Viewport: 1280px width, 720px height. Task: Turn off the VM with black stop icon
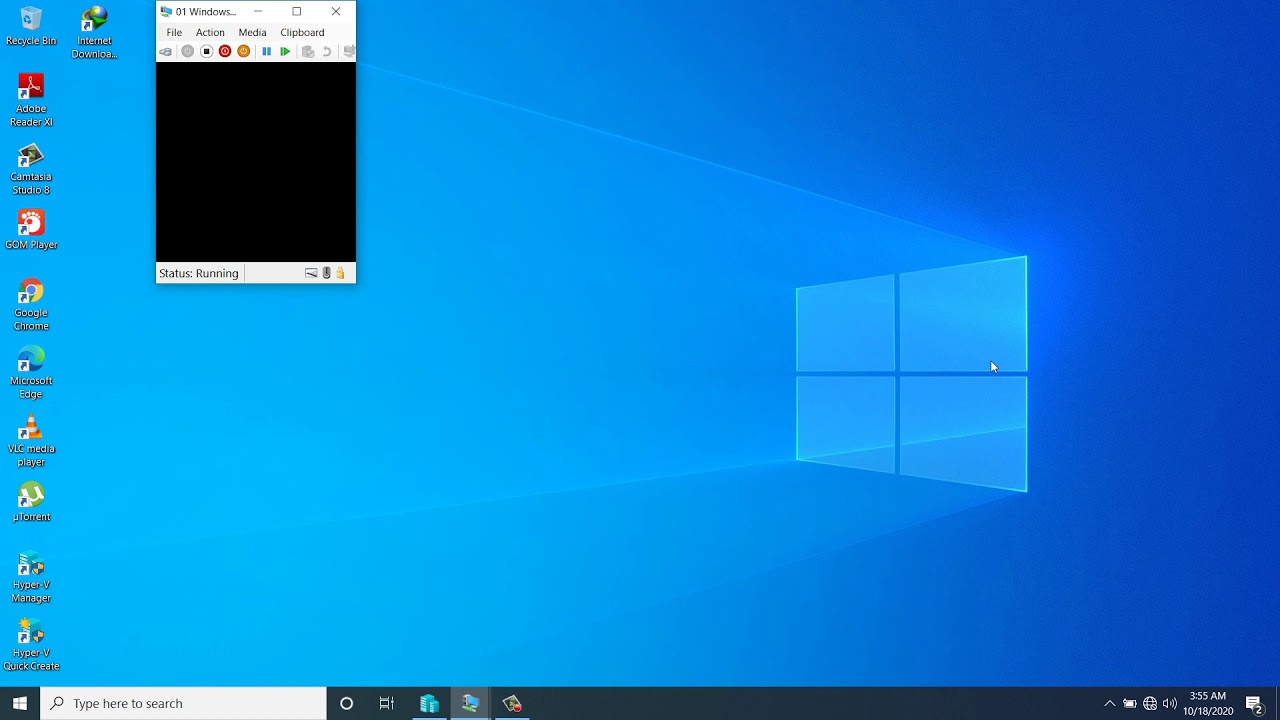(206, 52)
